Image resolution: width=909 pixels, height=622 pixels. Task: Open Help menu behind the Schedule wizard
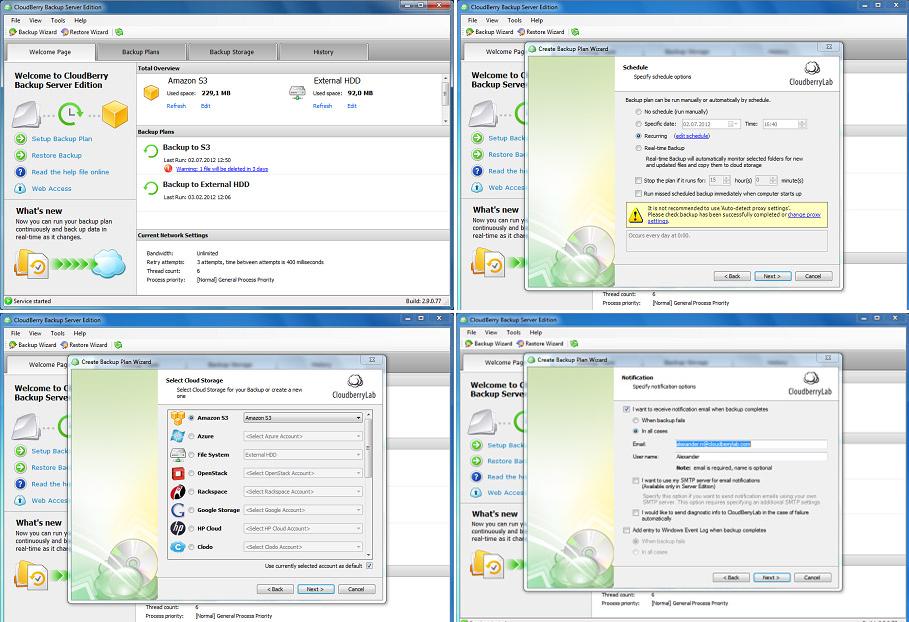537,20
